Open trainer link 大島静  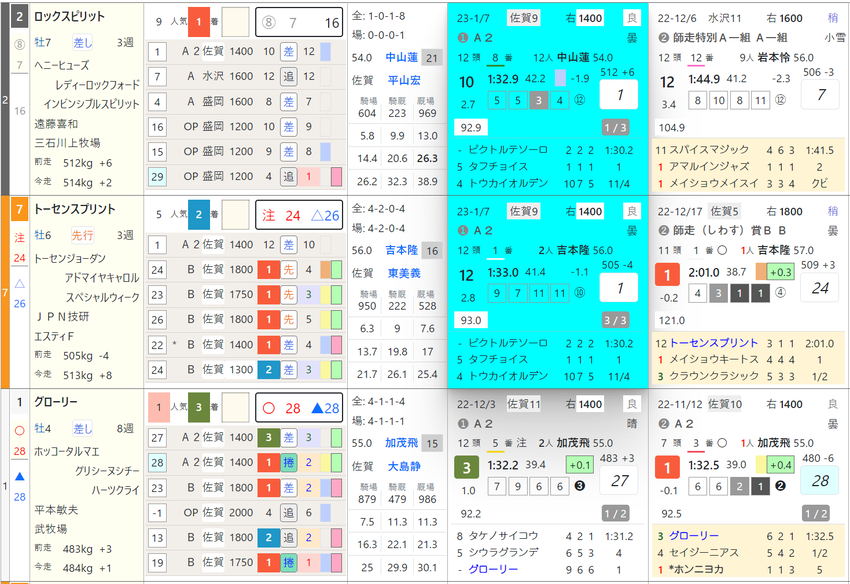pyautogui.click(x=404, y=466)
